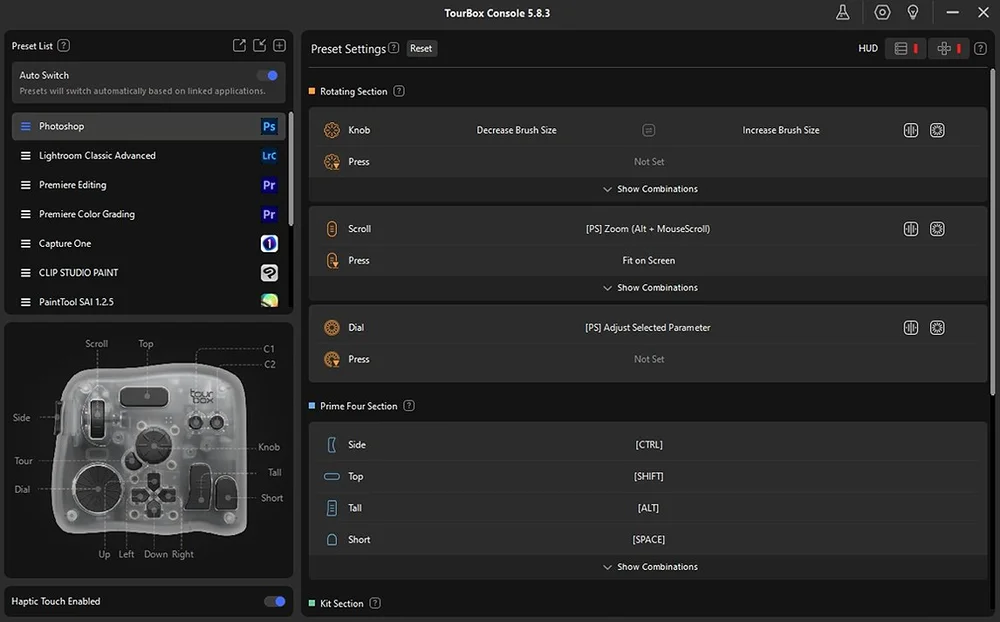Click the lightbulb tips icon

913,12
